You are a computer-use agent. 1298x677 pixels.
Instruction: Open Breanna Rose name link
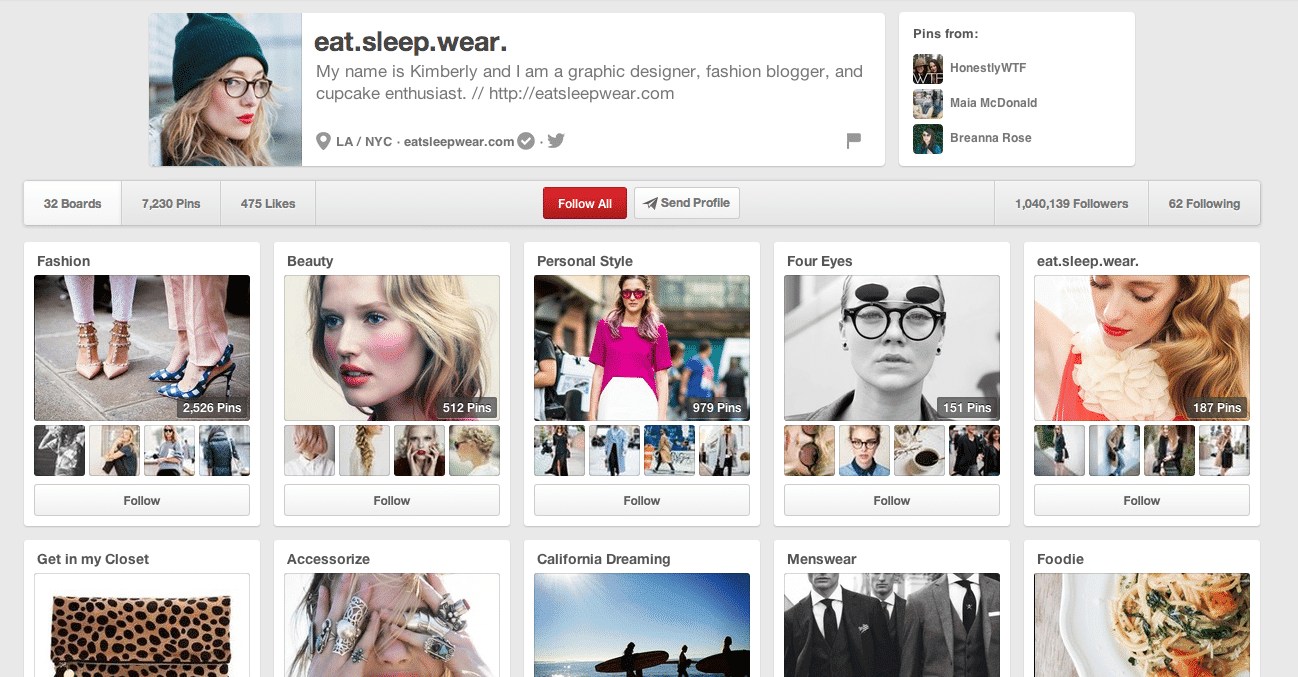(990, 138)
